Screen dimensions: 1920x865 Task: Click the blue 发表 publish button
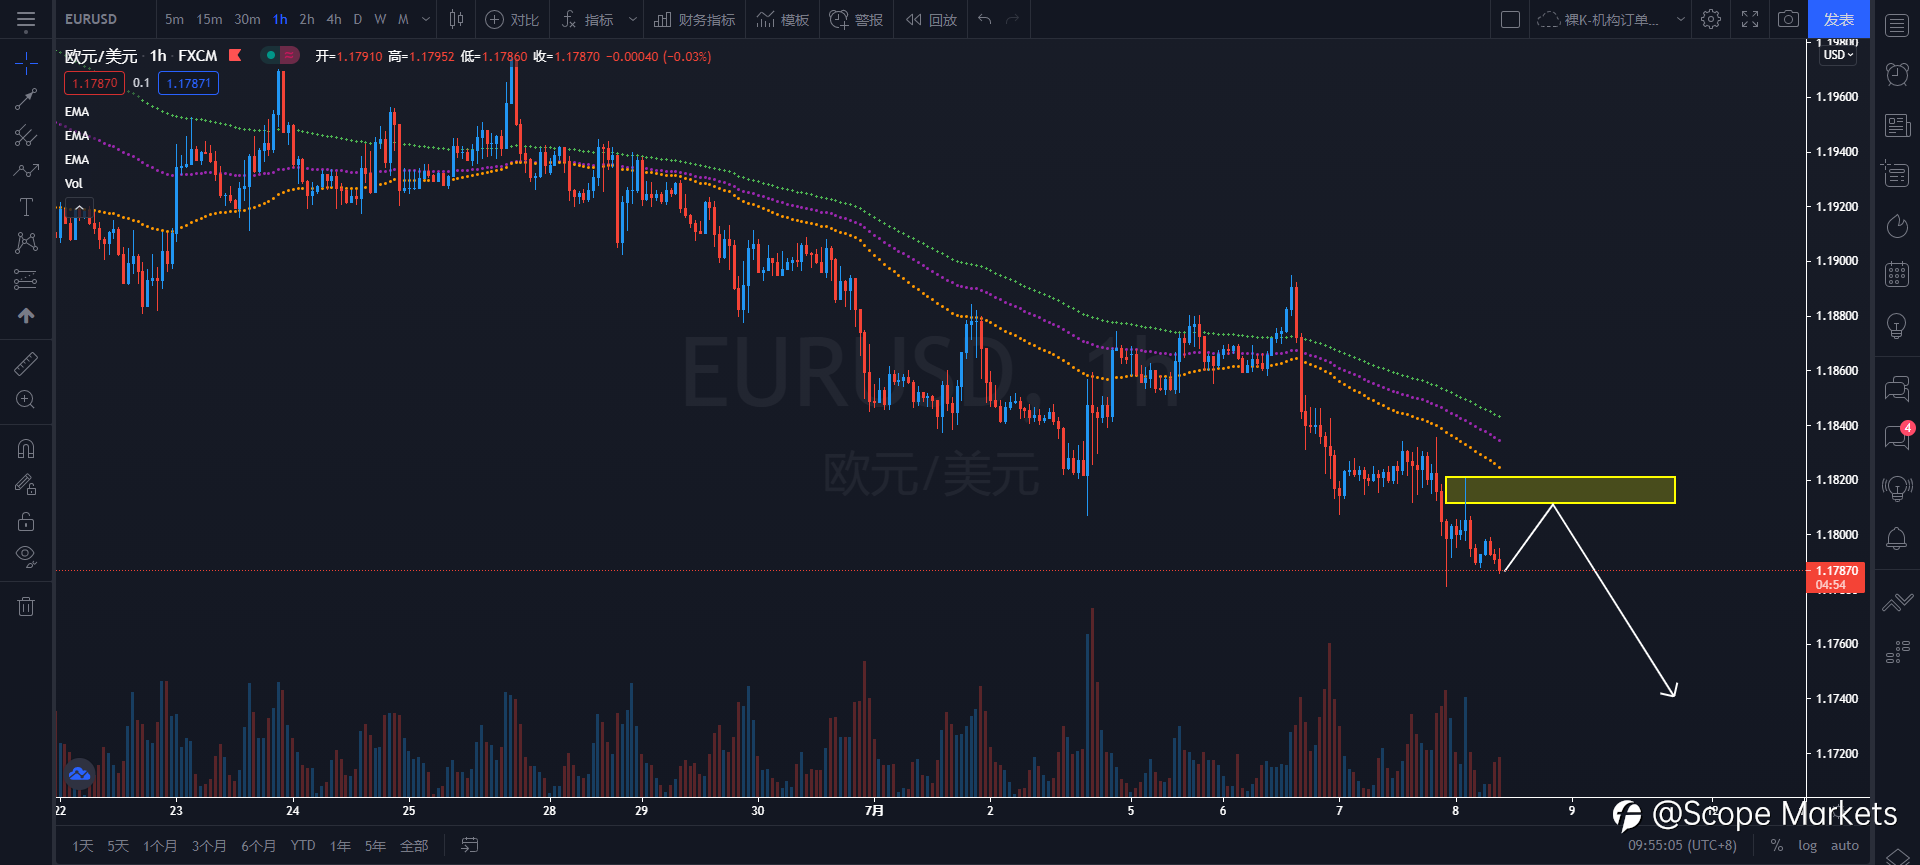1839,19
